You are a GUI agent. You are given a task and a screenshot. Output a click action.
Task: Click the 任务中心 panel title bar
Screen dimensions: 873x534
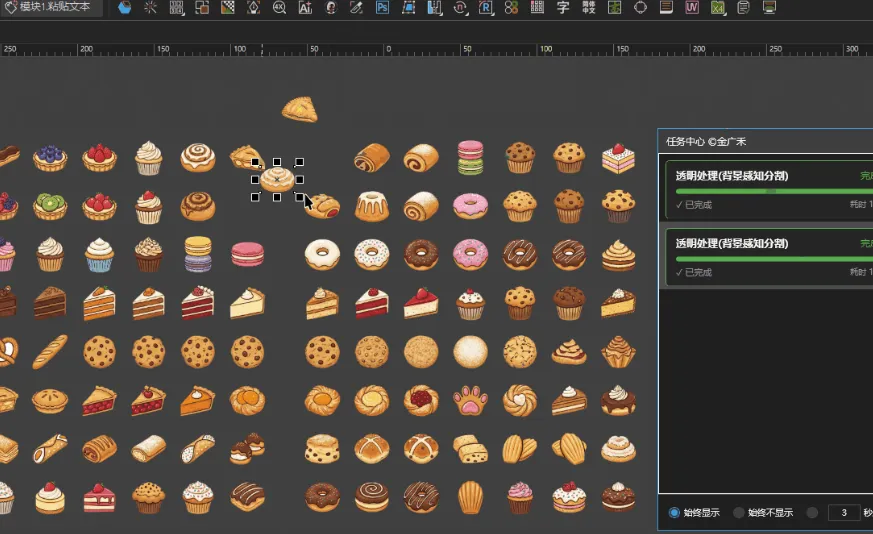[765, 141]
